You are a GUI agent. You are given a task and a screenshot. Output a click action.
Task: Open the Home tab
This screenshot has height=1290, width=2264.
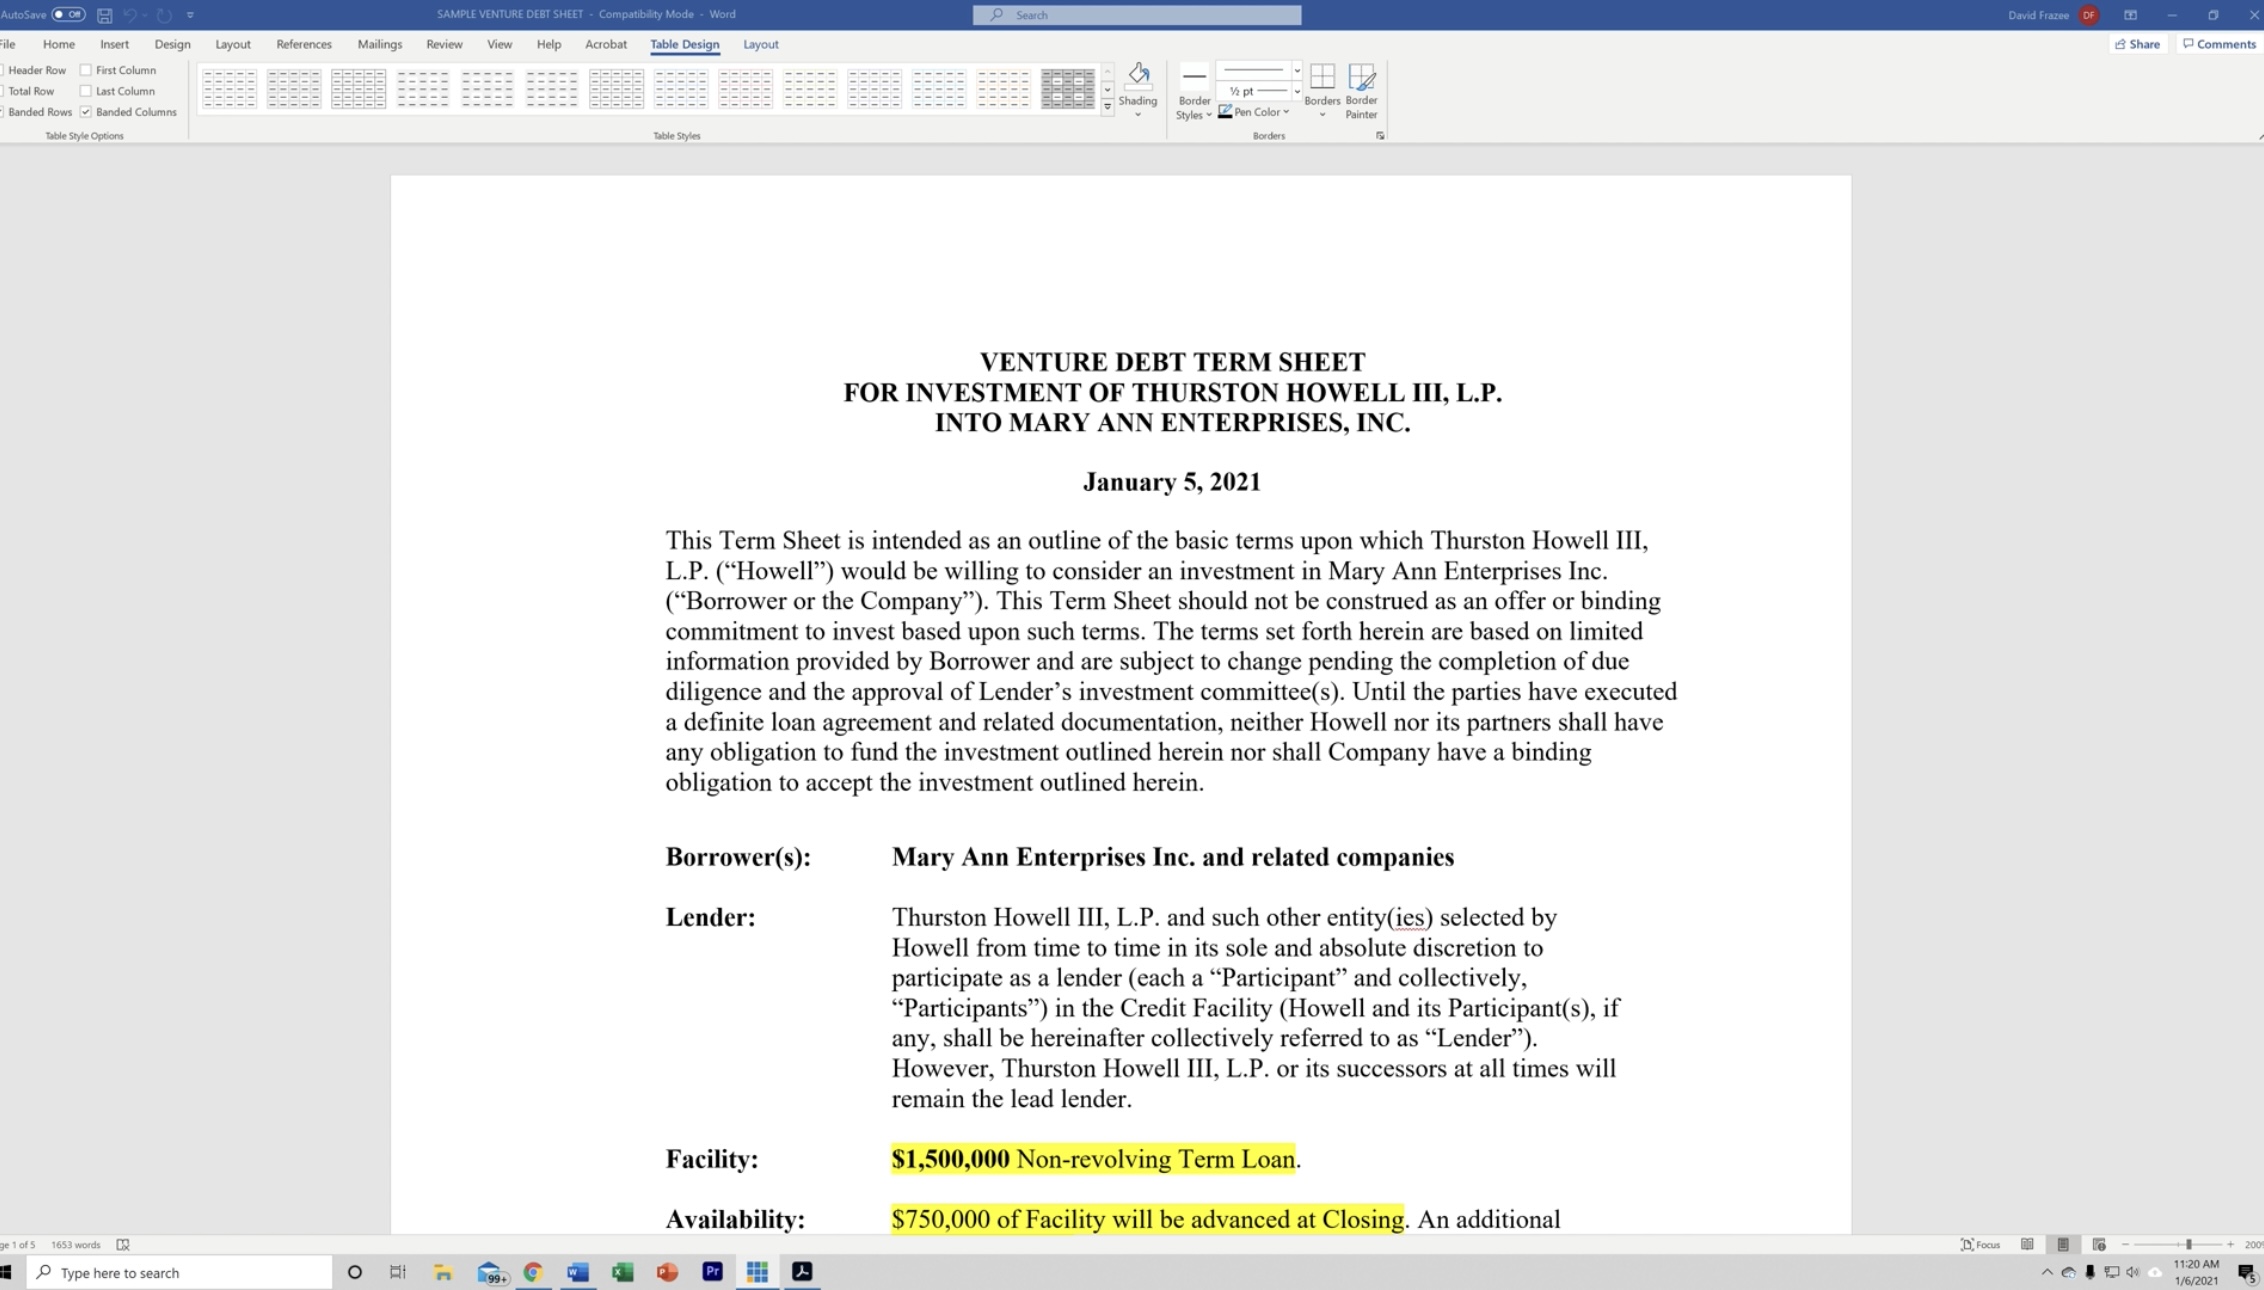click(59, 44)
